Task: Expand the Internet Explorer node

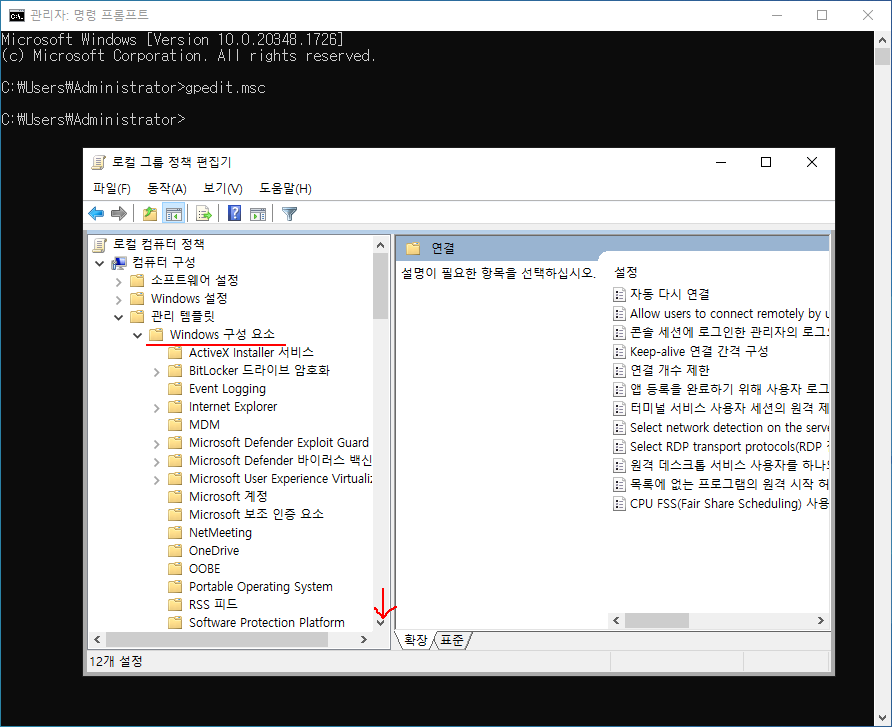Action: click(156, 407)
